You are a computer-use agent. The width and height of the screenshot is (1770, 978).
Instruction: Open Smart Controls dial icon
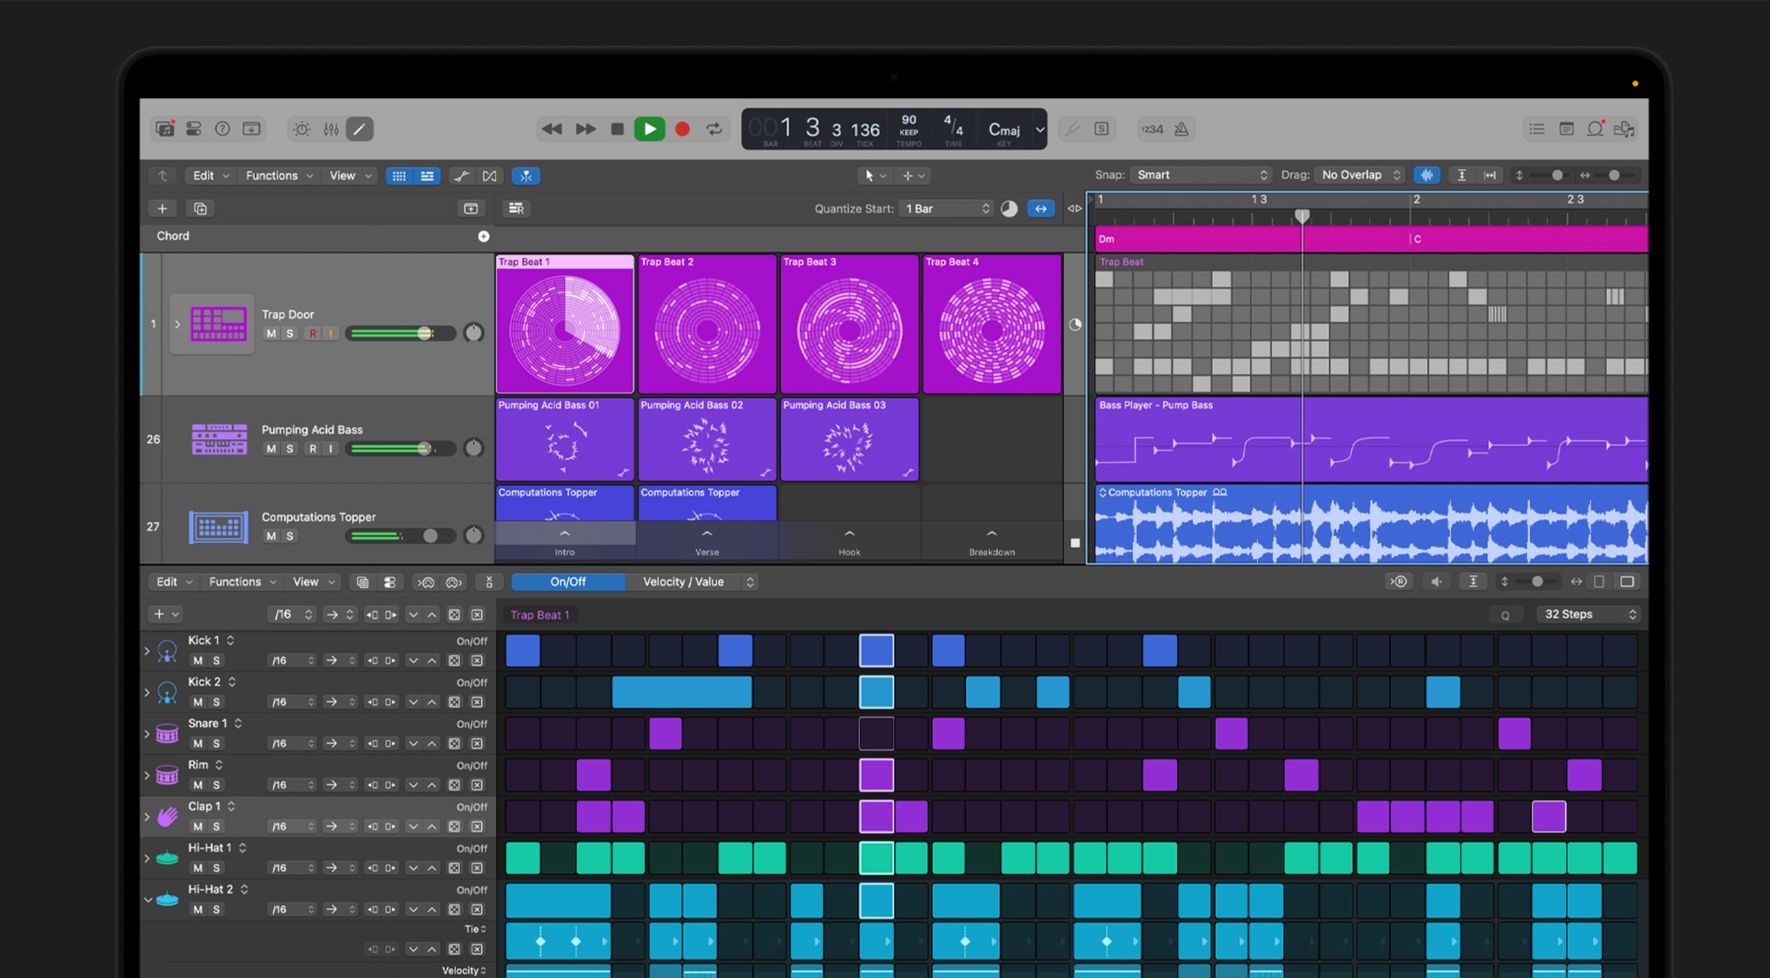pyautogui.click(x=301, y=129)
